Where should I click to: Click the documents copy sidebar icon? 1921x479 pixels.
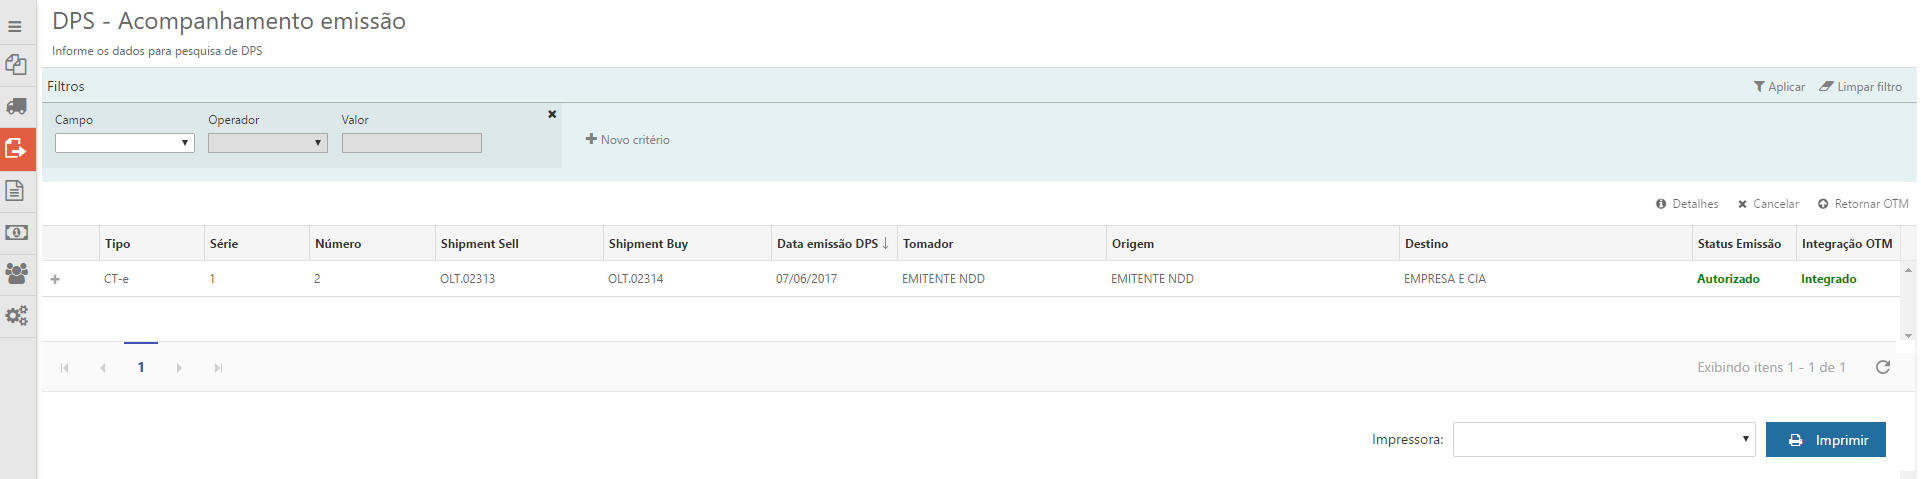(16, 65)
